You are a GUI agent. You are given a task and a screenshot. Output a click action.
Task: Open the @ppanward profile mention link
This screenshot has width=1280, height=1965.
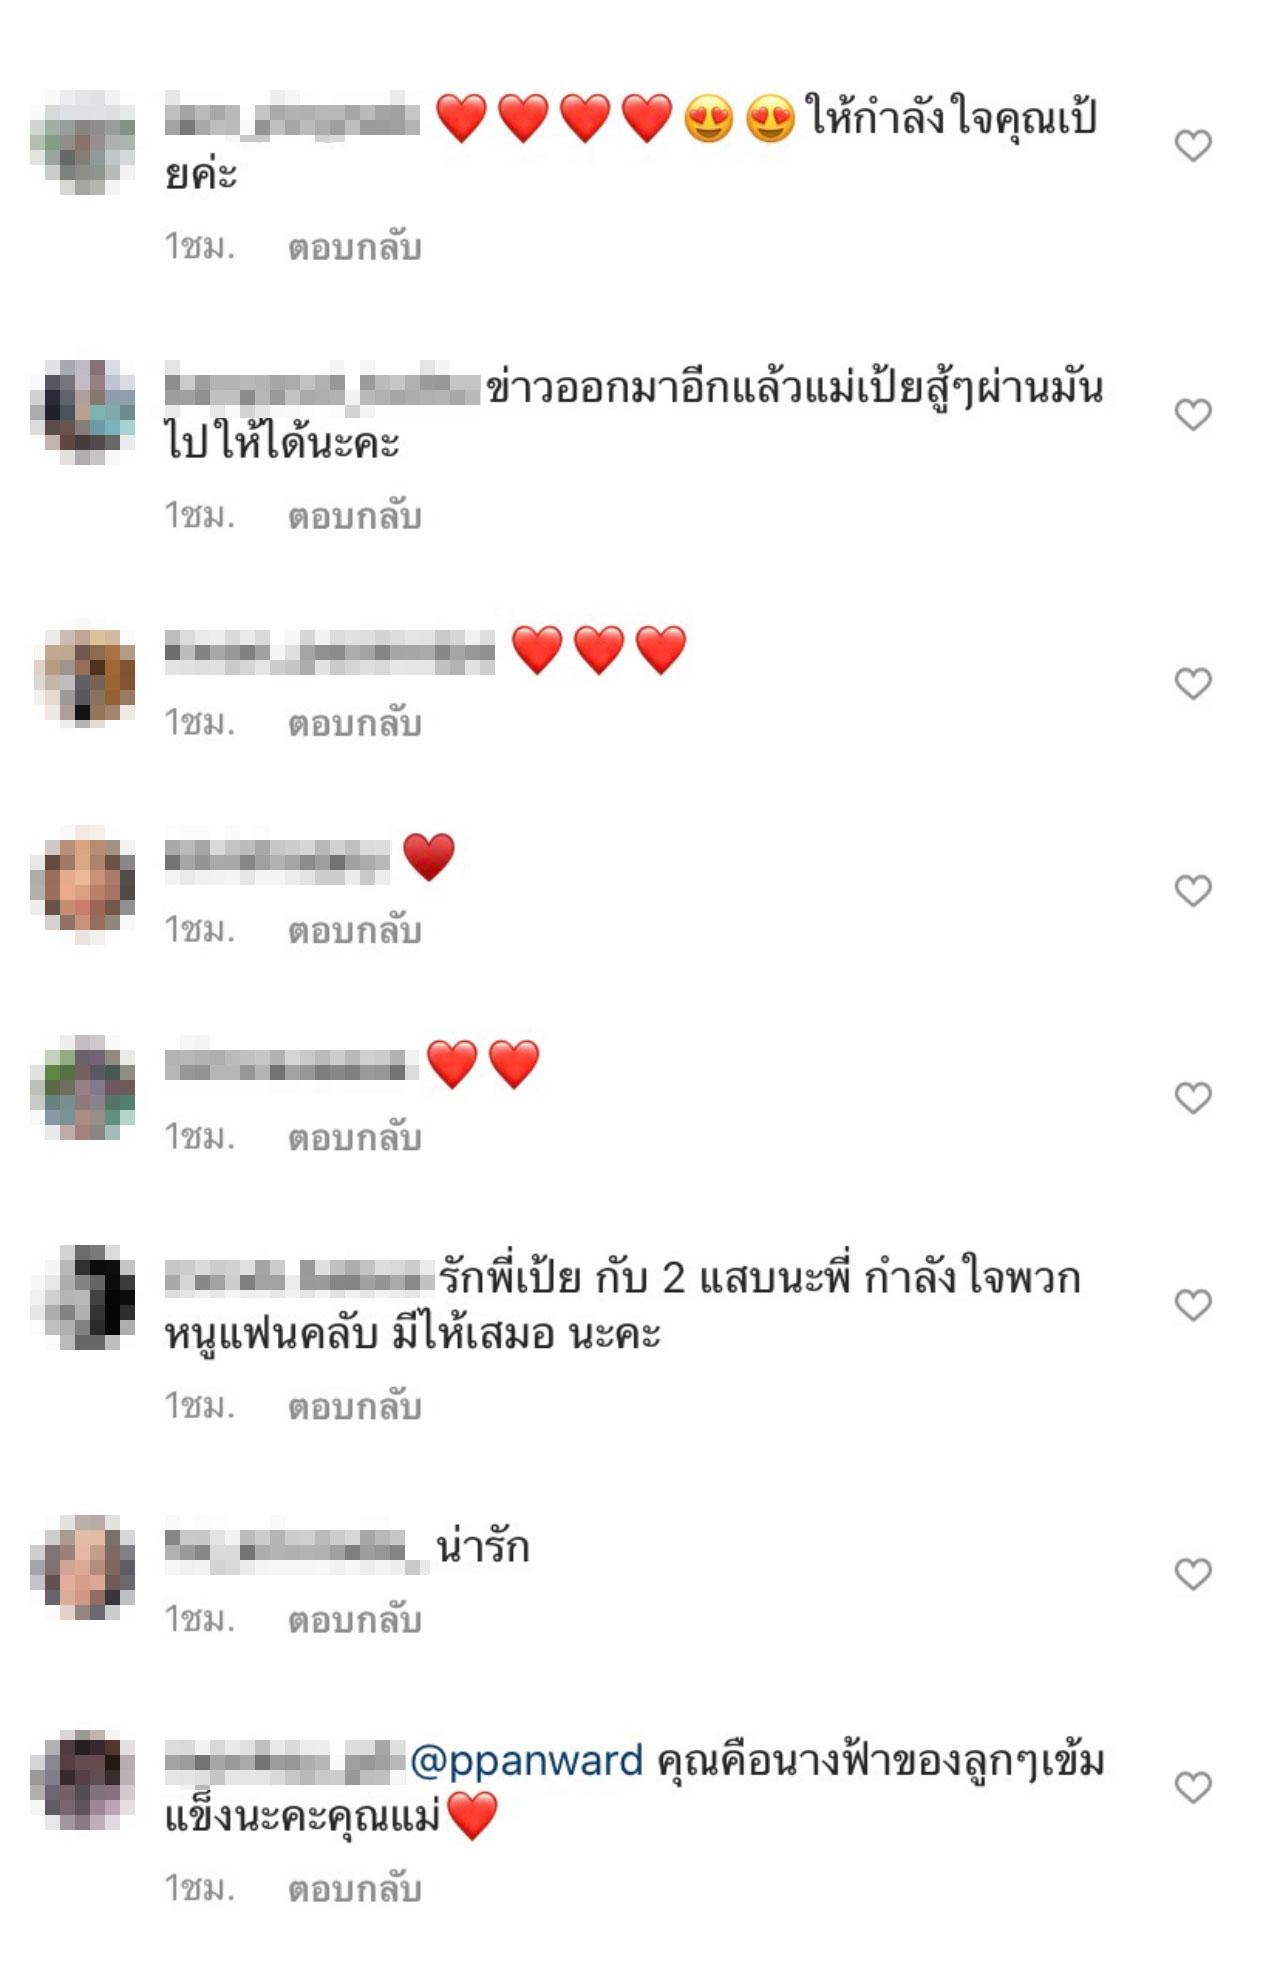pos(527,1761)
